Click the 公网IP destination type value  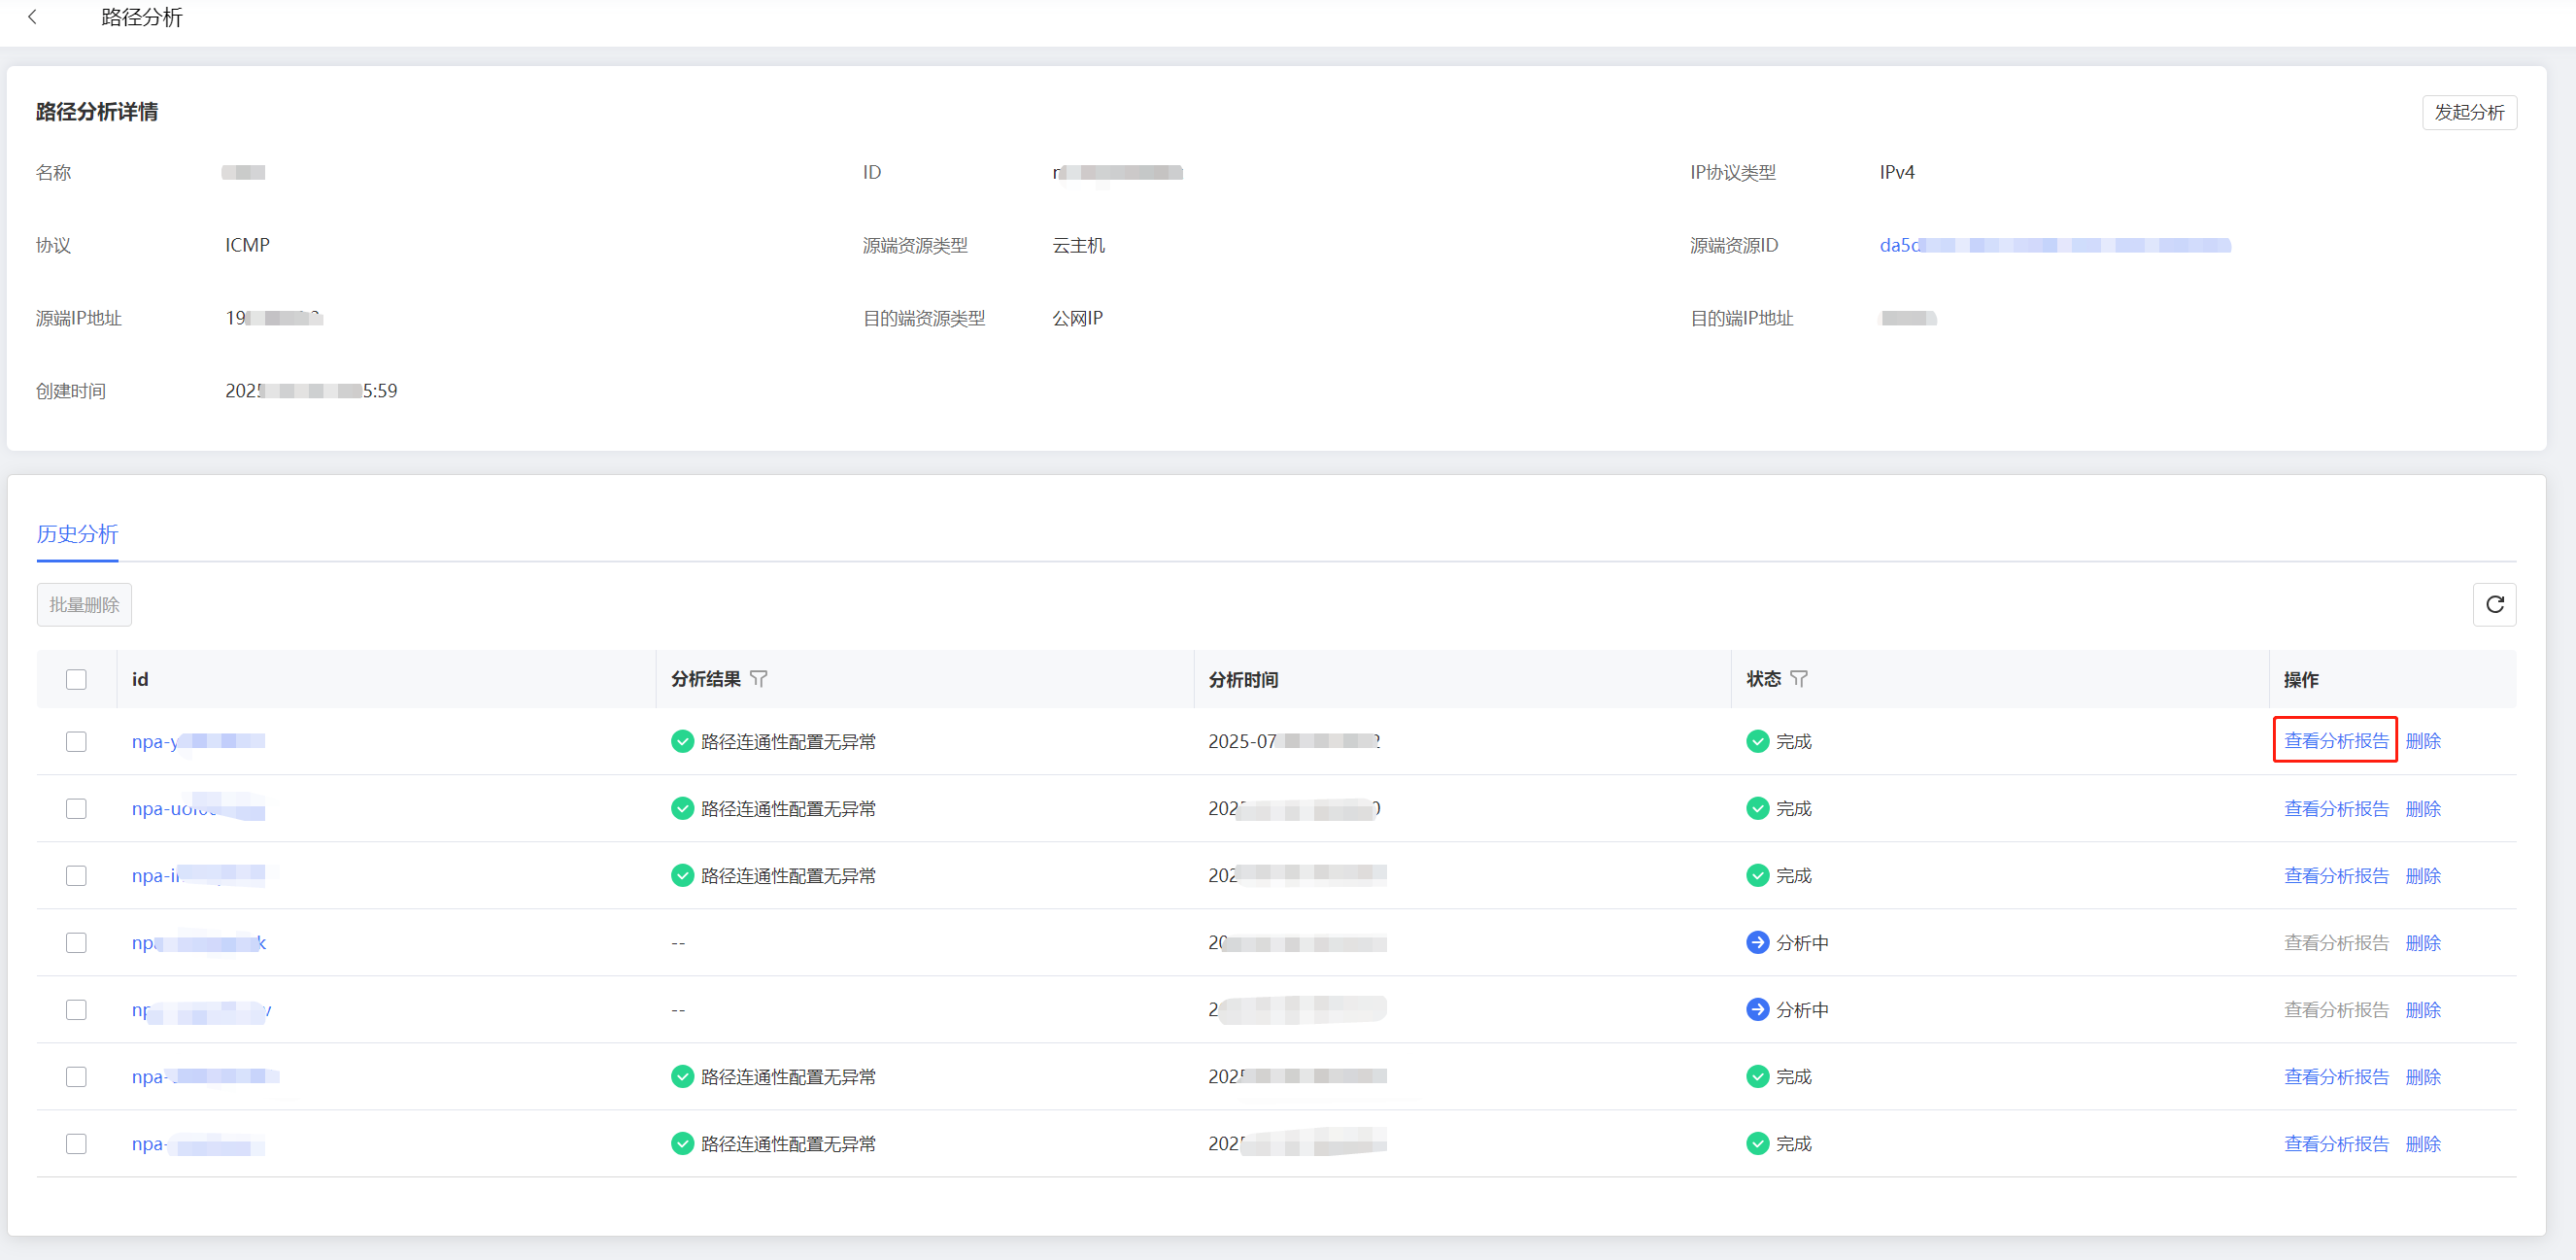(x=1077, y=318)
